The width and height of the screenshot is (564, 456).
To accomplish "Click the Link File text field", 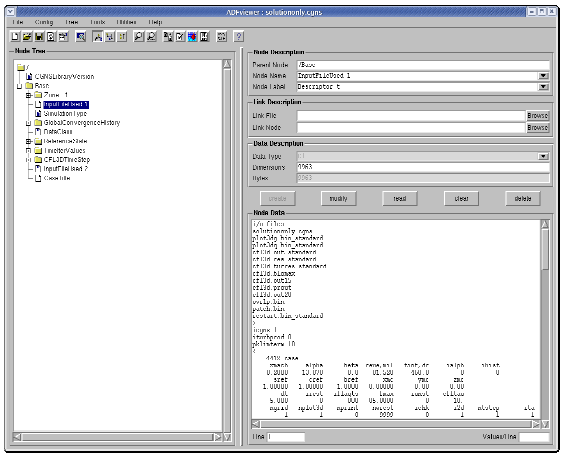I will tap(411, 116).
